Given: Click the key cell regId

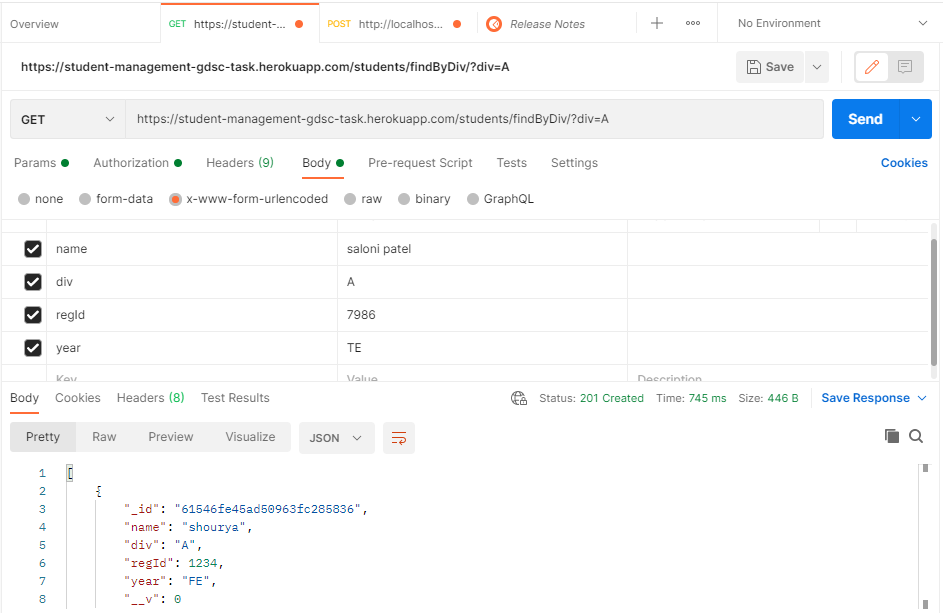Looking at the screenshot, I should click(192, 315).
